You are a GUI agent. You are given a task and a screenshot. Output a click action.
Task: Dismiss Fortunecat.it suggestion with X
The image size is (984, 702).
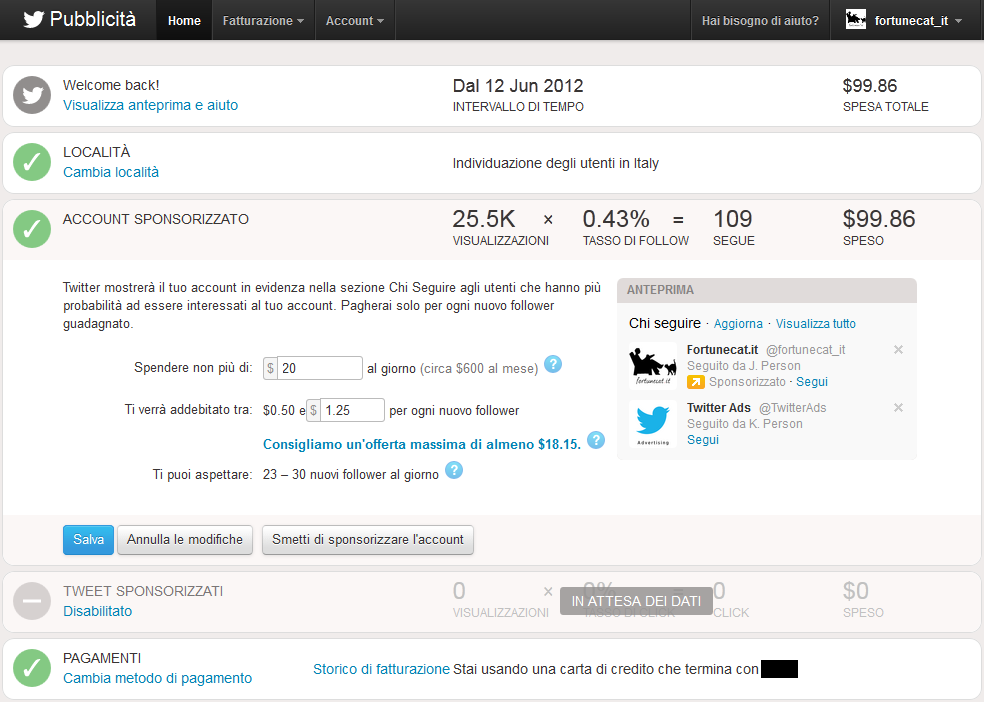899,349
